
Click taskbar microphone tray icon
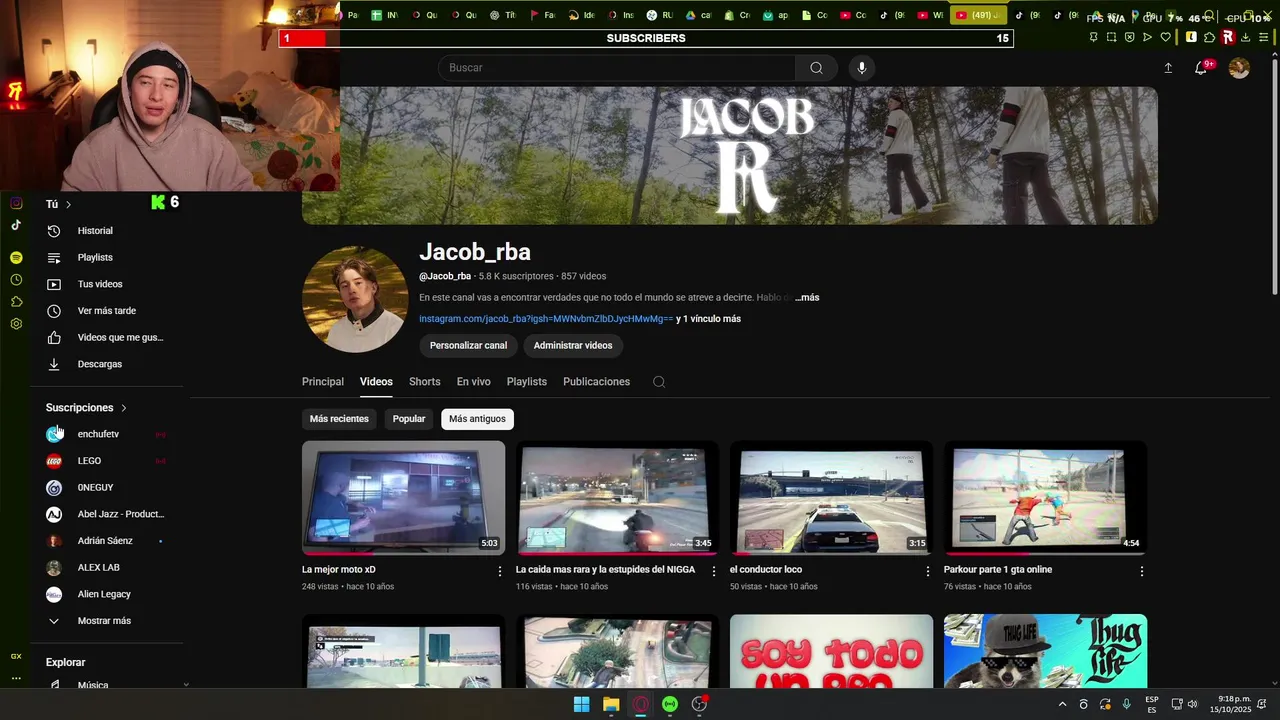tap(1127, 704)
